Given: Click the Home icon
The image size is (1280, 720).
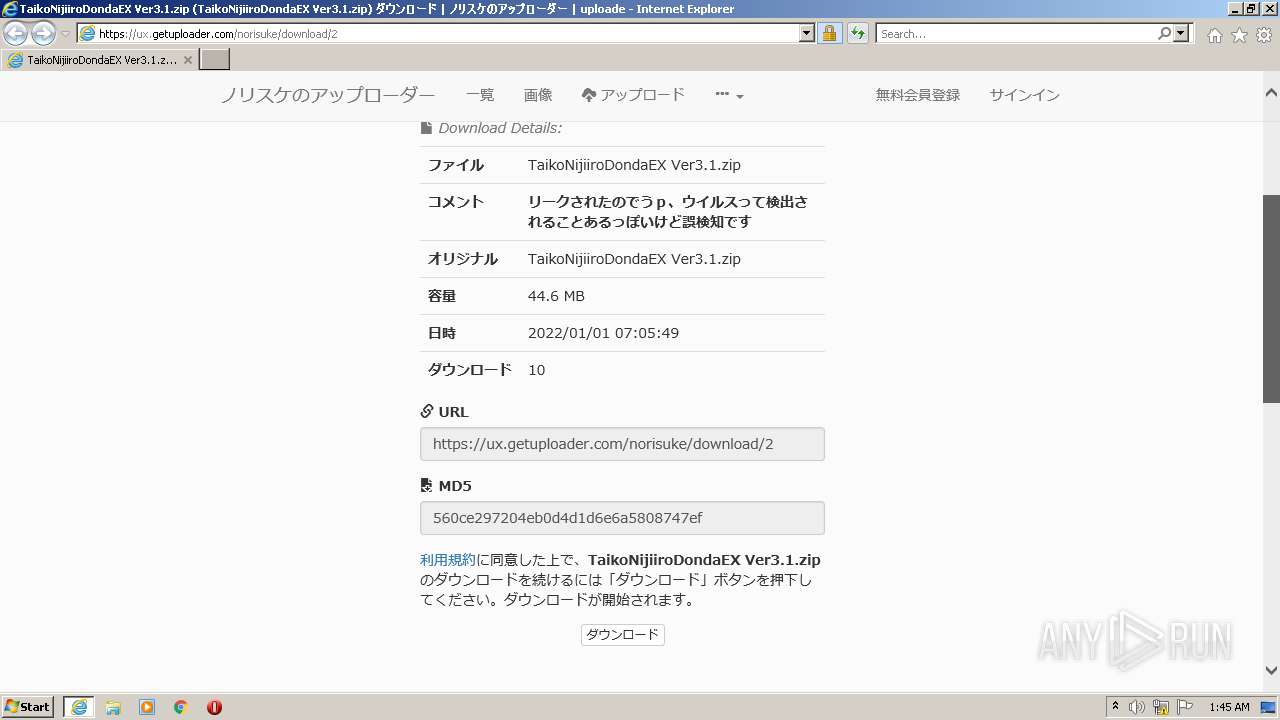Looking at the screenshot, I should pos(1214,35).
